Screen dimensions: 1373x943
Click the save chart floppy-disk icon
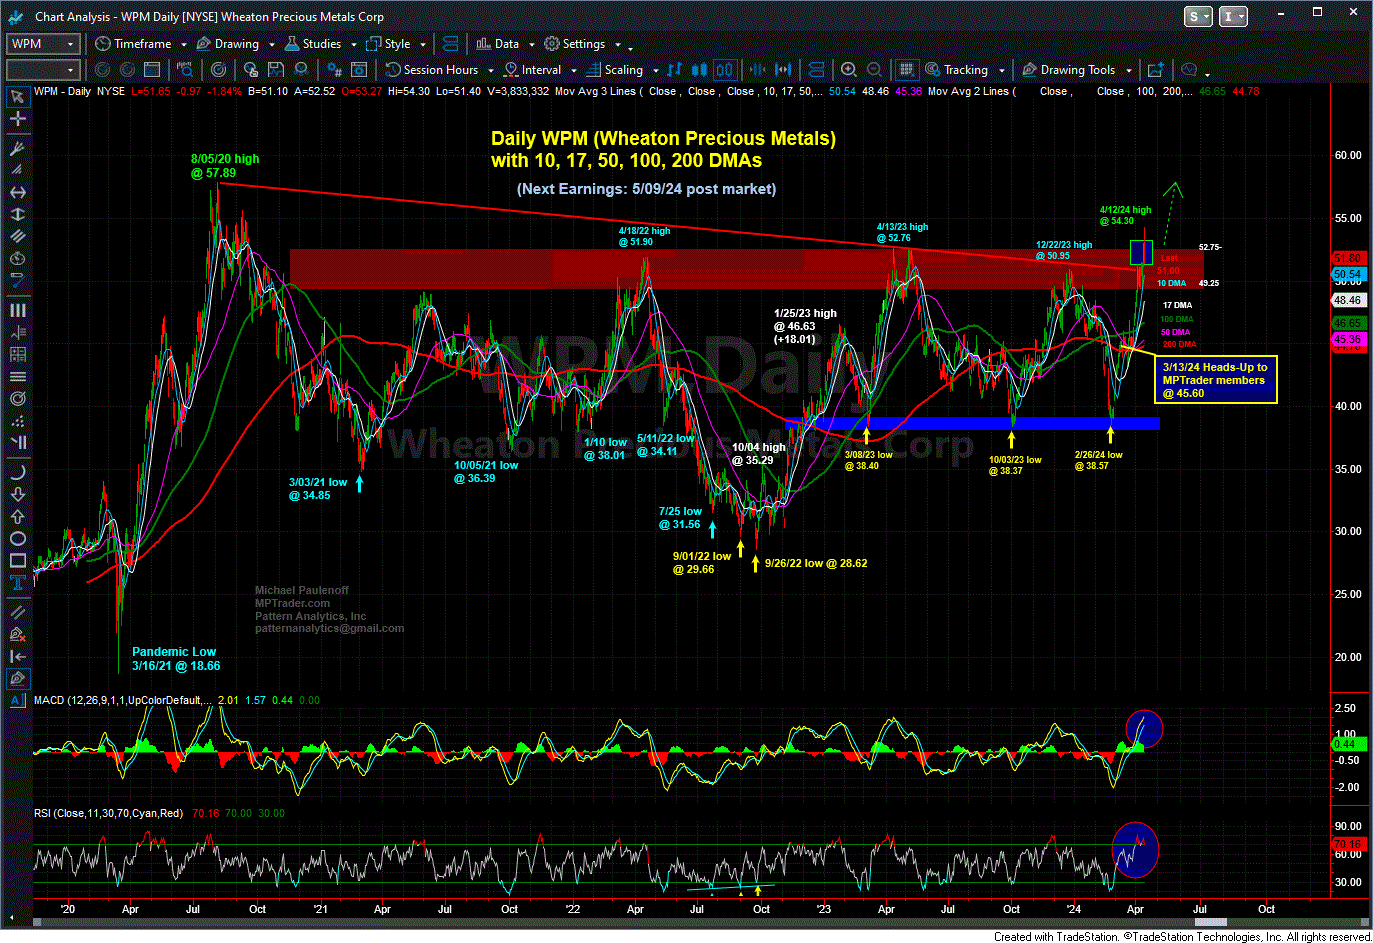tap(276, 70)
